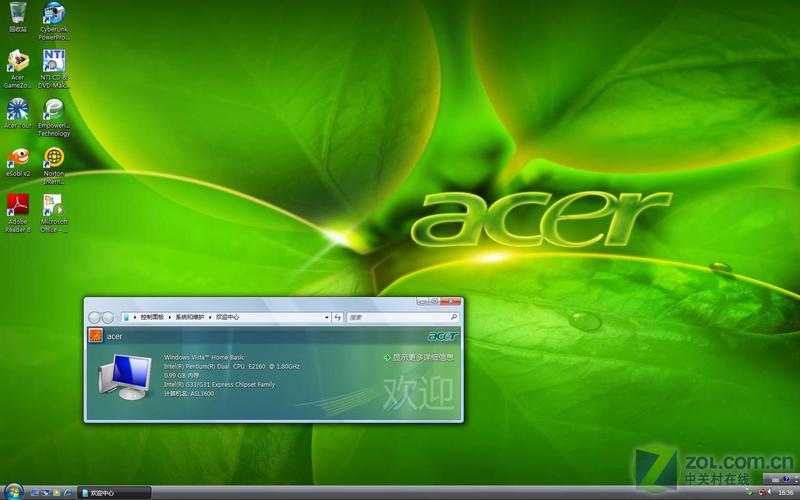
Task: Click the keyboard icon in language bar
Action: coord(776,480)
